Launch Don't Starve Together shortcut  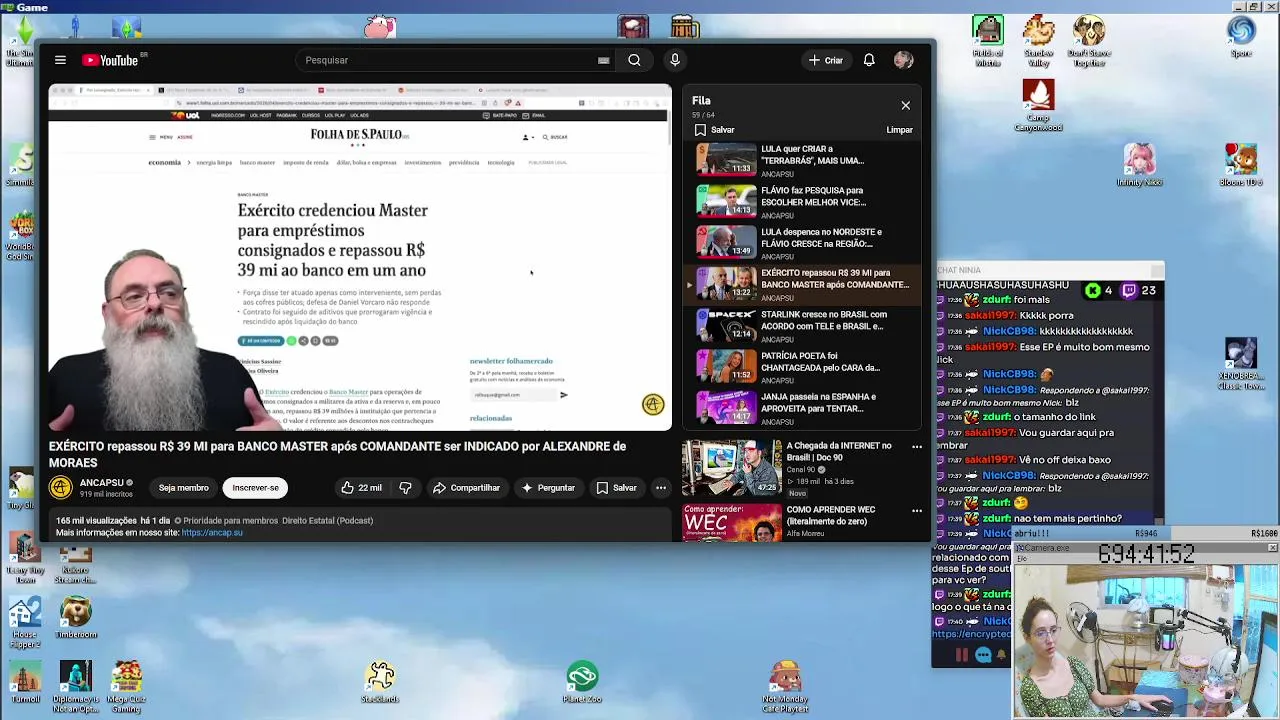coord(1088,40)
